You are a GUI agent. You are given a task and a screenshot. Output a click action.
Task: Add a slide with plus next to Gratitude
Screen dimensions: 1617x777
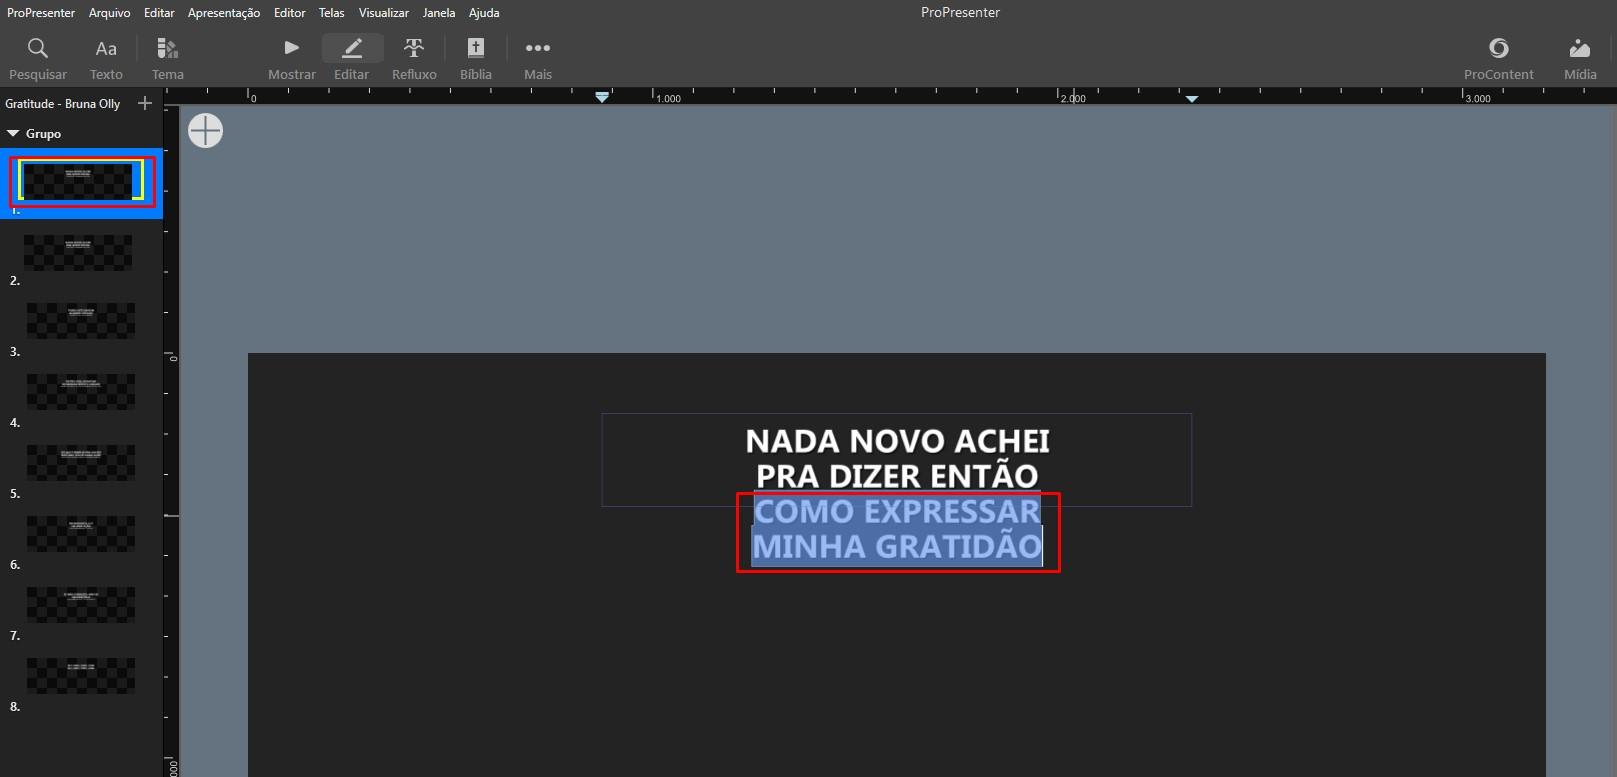145,103
